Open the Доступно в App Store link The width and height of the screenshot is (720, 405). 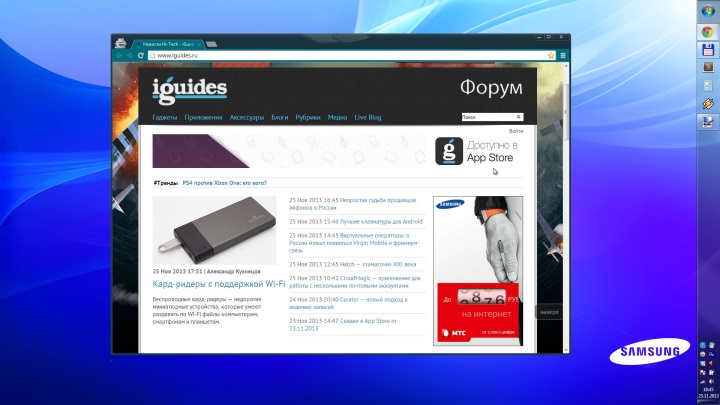pyautogui.click(x=492, y=152)
